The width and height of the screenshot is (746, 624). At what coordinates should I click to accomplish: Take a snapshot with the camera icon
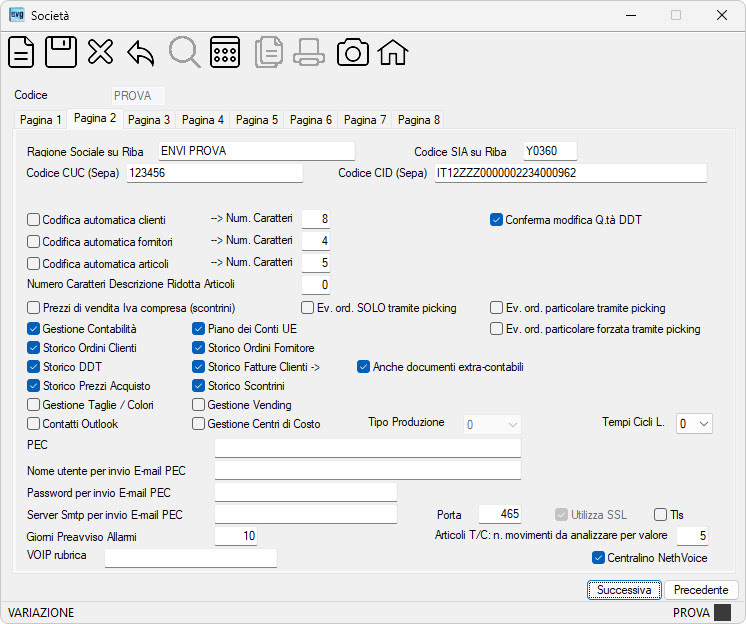(x=353, y=52)
